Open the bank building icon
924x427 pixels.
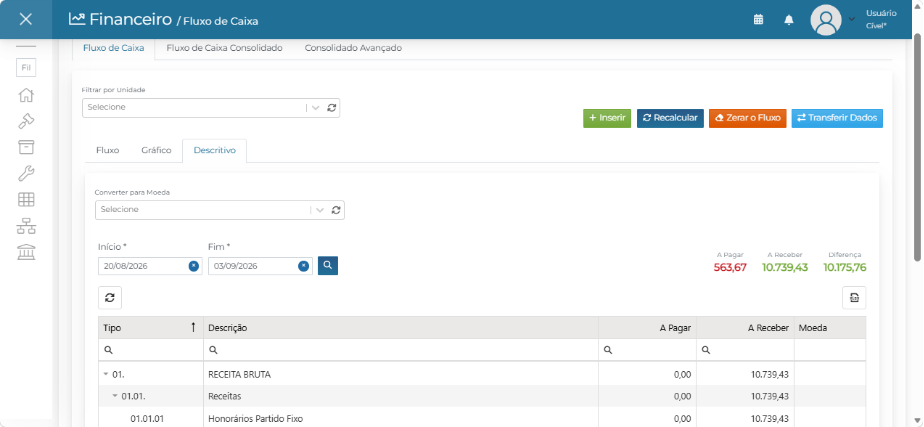pyautogui.click(x=26, y=251)
